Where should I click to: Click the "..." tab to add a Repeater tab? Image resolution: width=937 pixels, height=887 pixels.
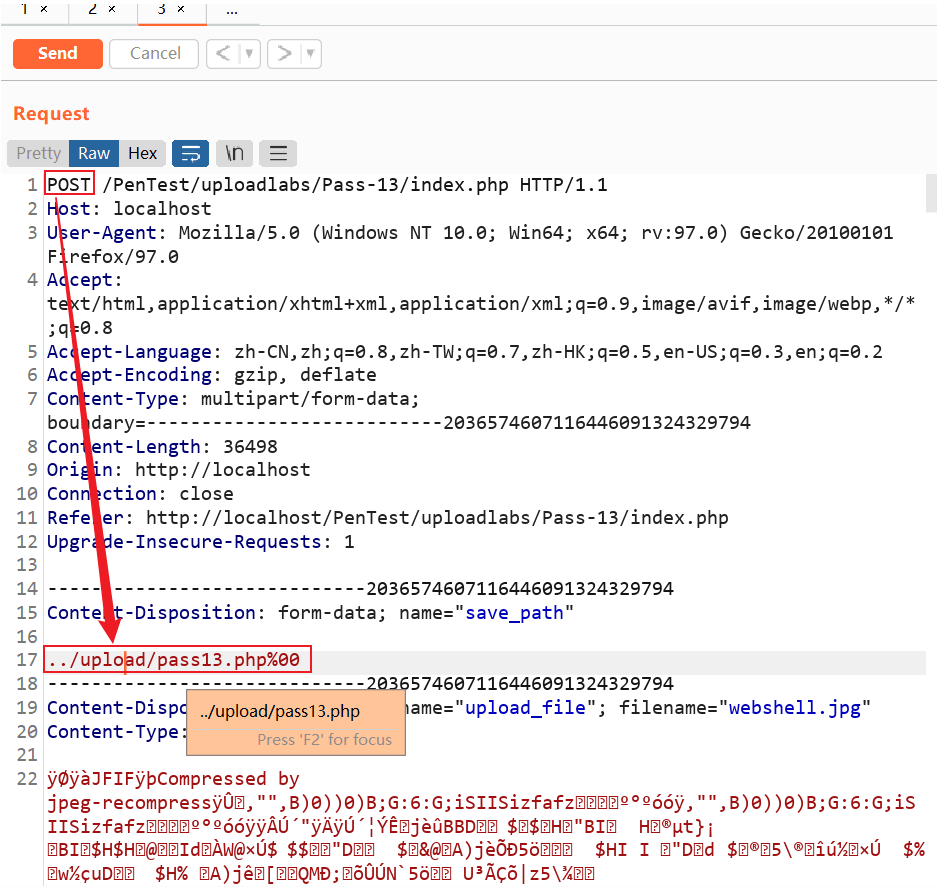[x=232, y=11]
